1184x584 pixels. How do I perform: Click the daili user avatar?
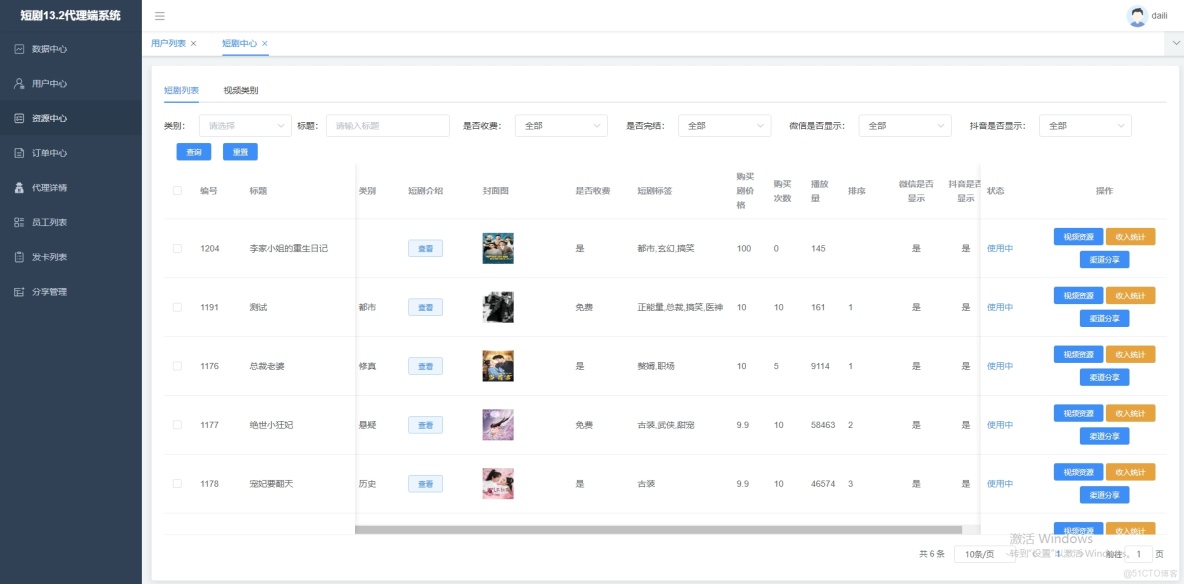[x=1135, y=15]
